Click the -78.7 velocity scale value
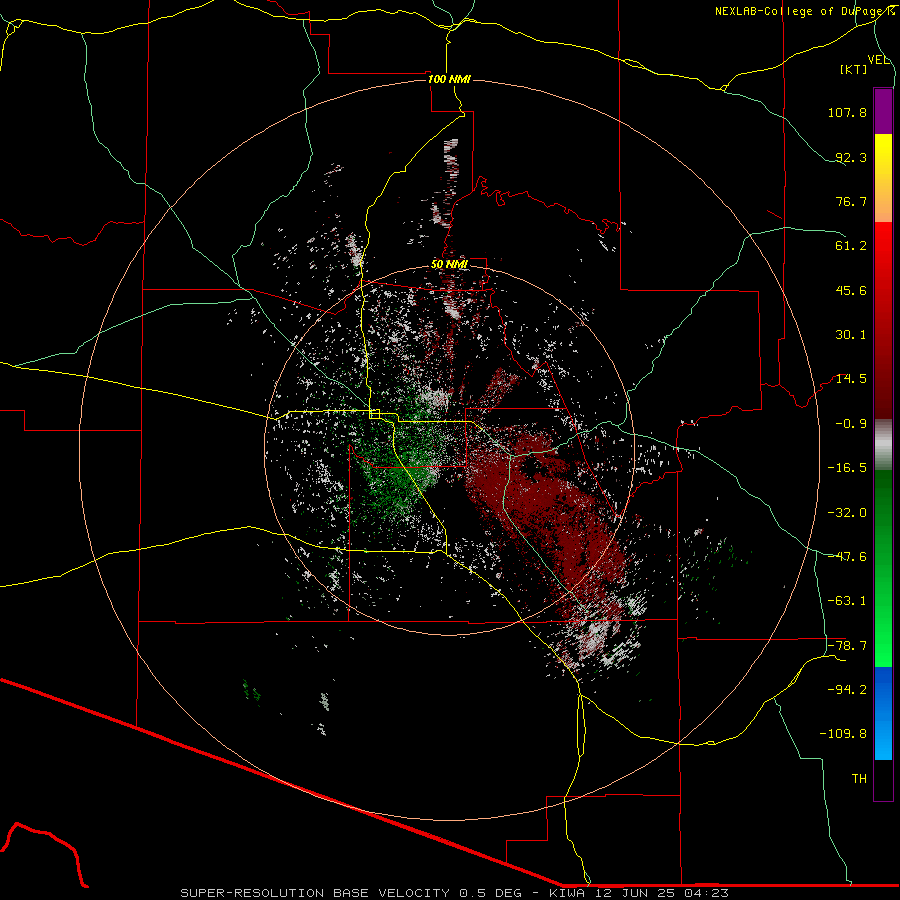900x900 pixels. tap(847, 646)
